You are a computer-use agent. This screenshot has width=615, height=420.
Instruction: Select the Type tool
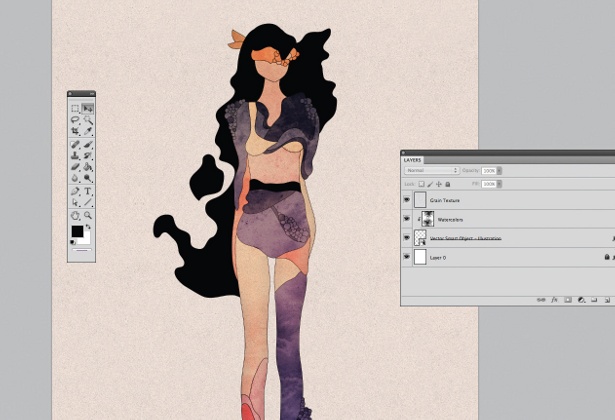tap(88, 191)
